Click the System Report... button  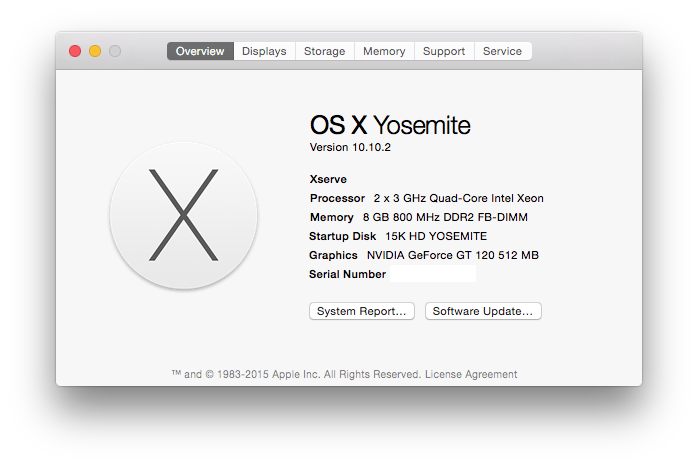(361, 311)
